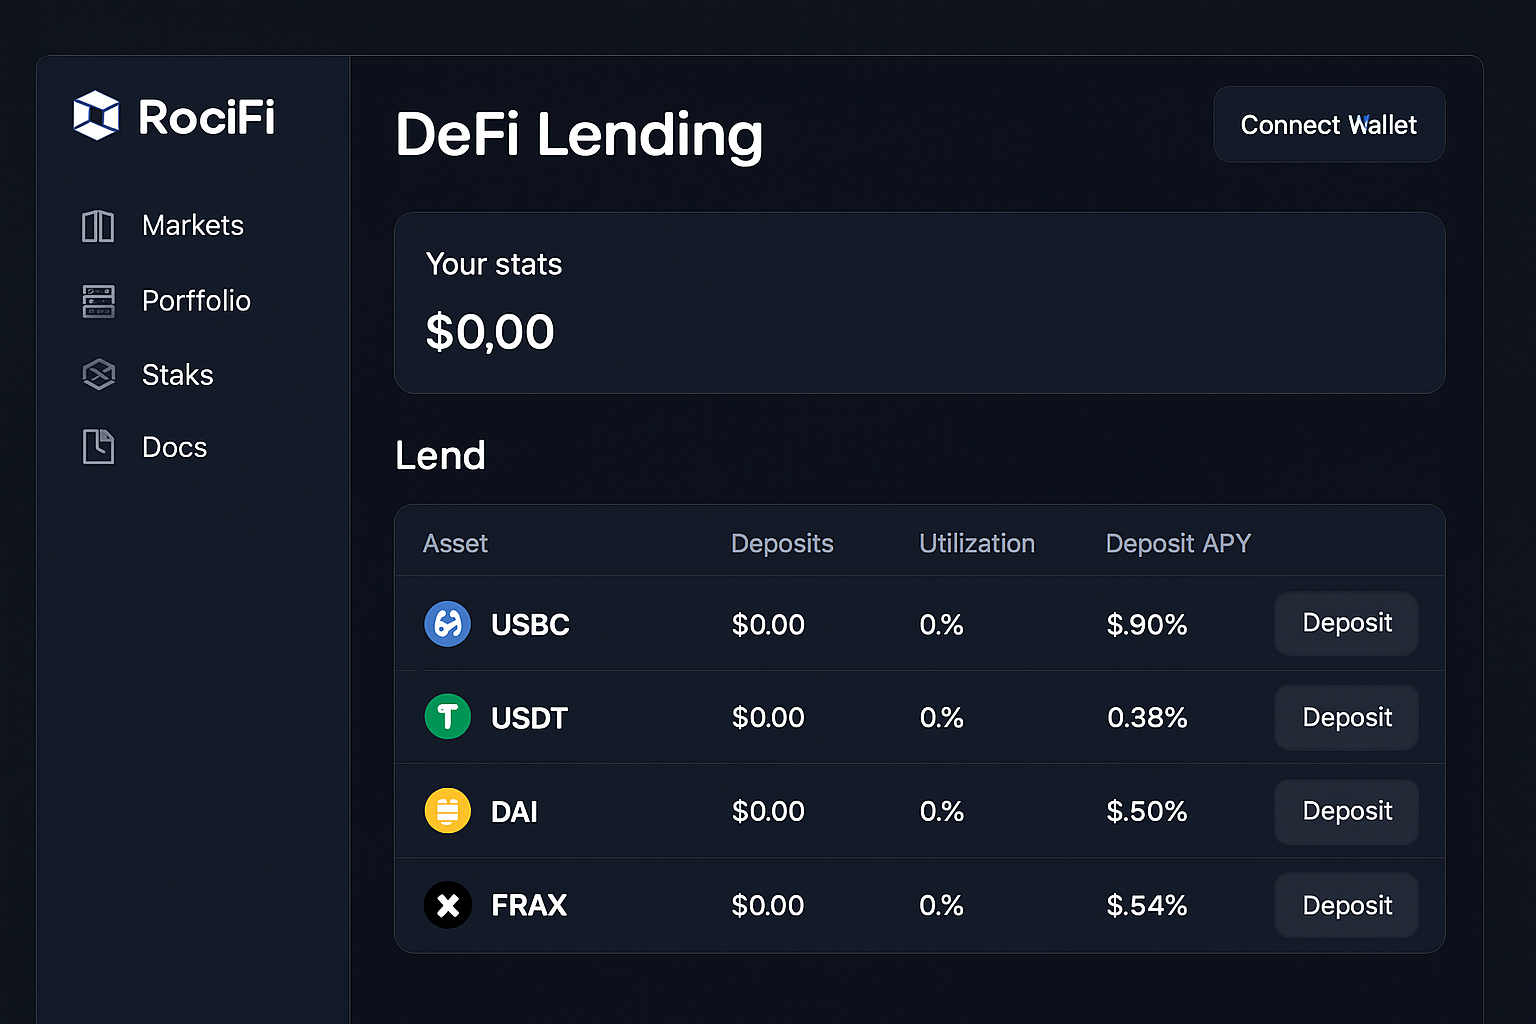Click Deposit on the DAI row
The width and height of the screenshot is (1536, 1024).
[1346, 811]
